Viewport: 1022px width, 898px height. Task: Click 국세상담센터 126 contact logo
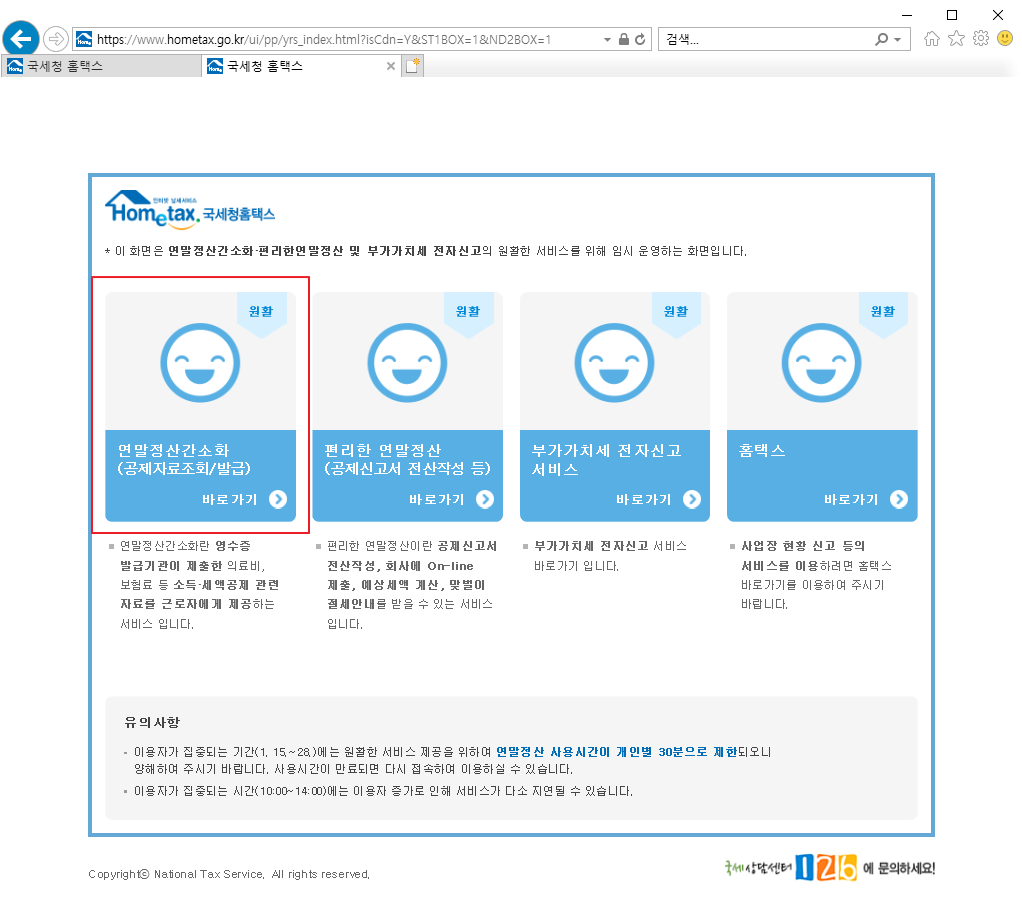pyautogui.click(x=829, y=868)
